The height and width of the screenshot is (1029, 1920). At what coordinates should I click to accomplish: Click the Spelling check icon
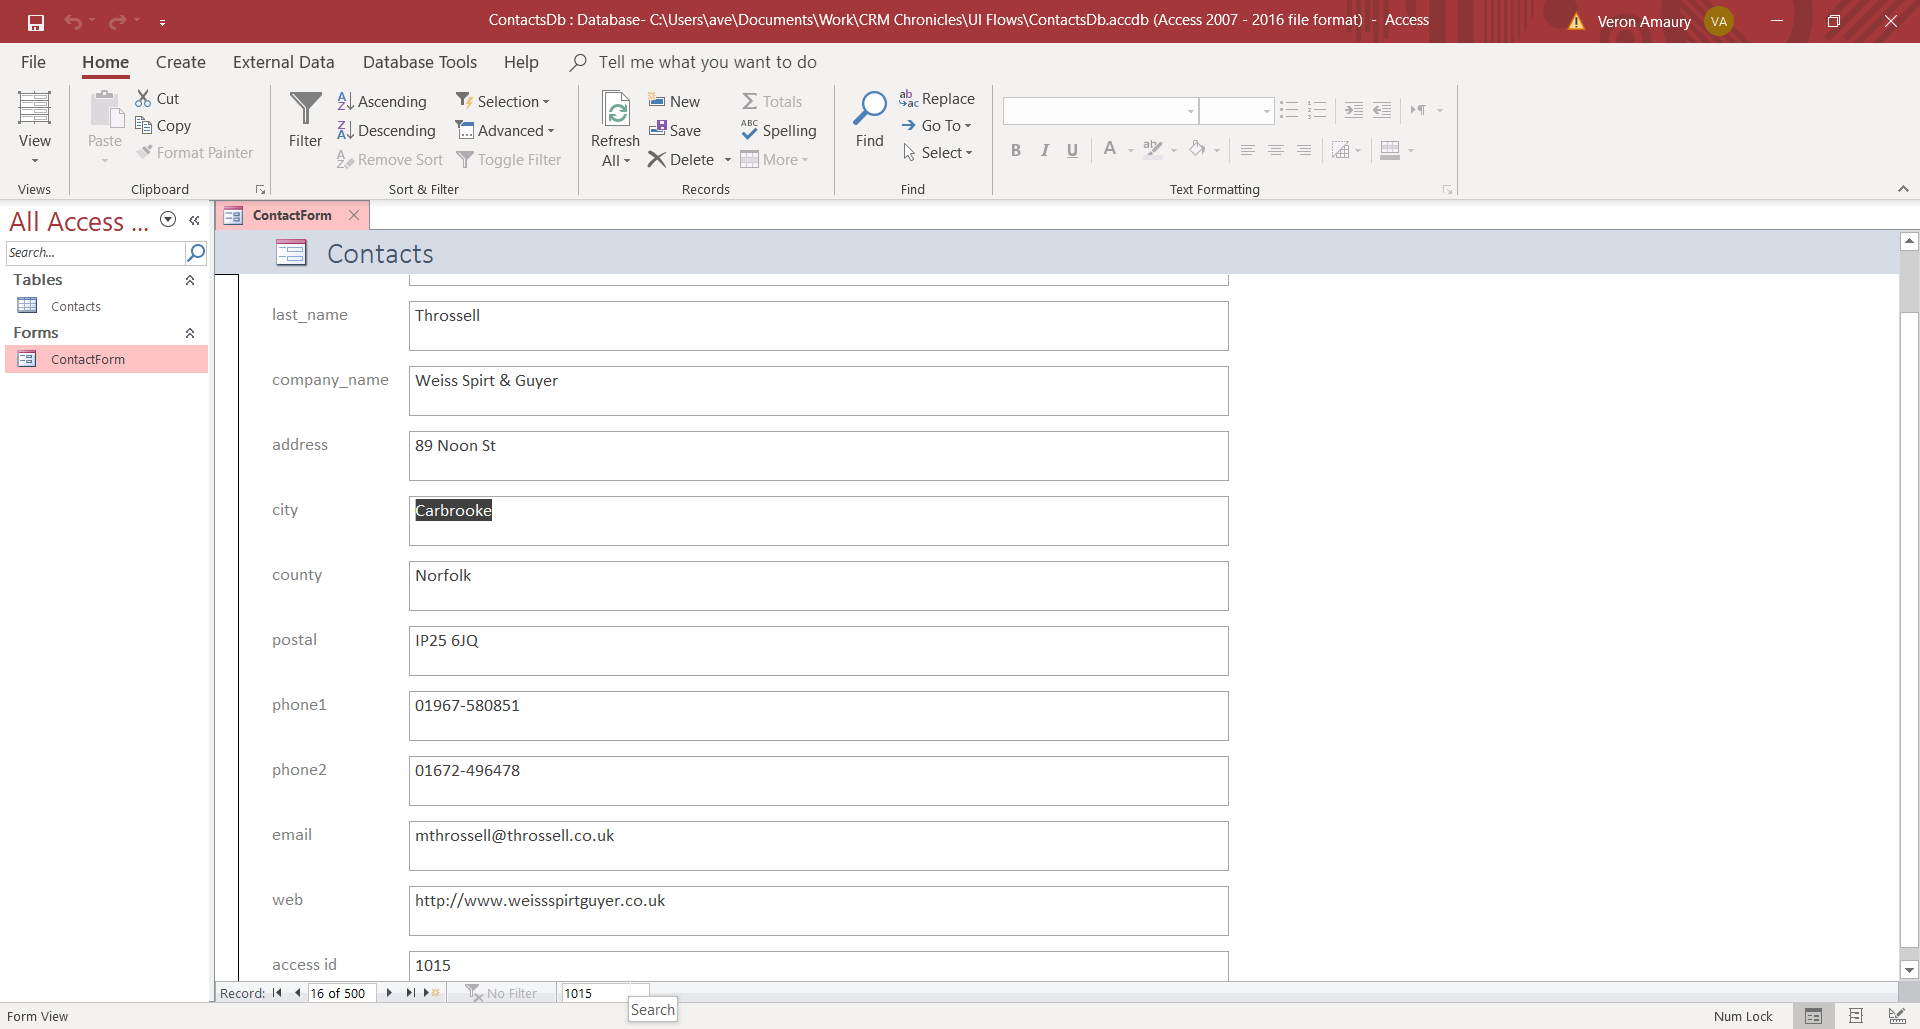coord(750,130)
